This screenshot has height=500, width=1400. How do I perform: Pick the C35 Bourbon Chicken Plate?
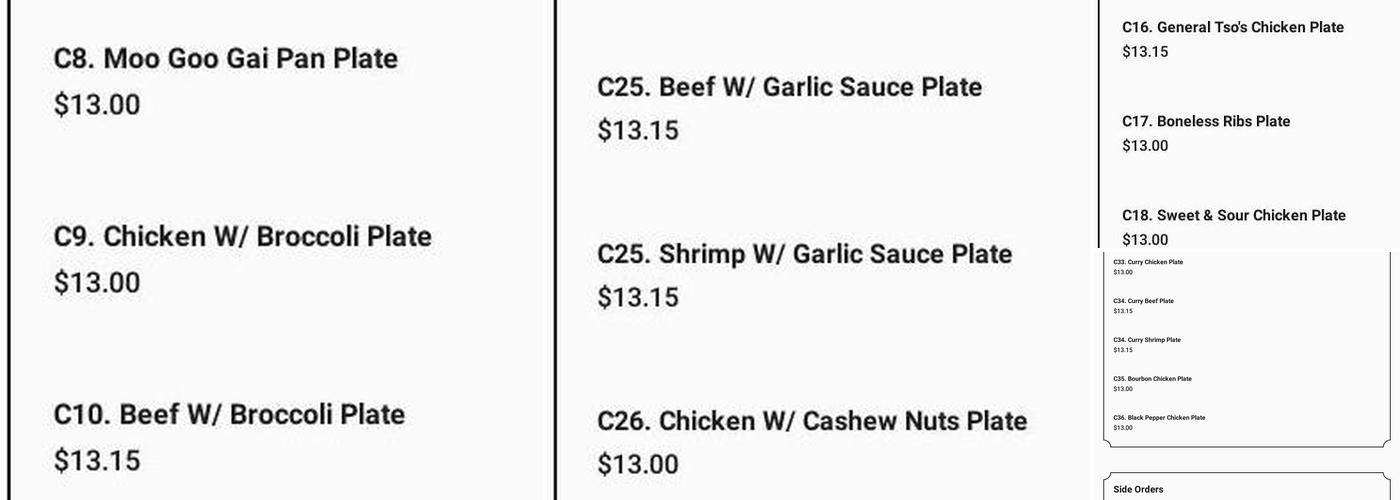pos(1152,379)
